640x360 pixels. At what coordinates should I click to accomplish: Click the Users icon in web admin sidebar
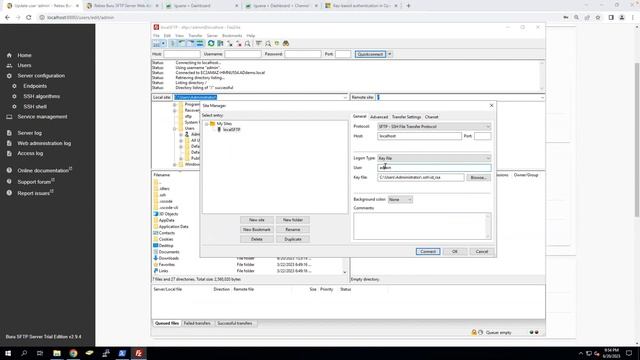pyautogui.click(x=9, y=65)
